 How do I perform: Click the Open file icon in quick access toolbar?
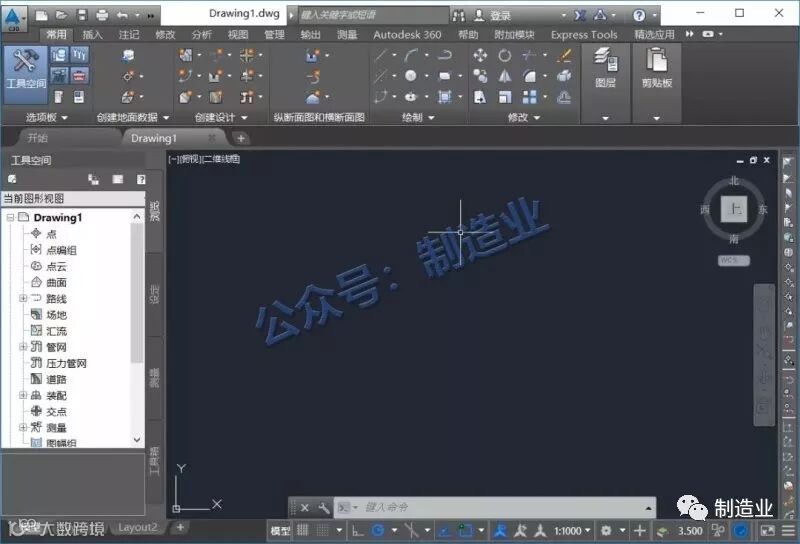(61, 15)
